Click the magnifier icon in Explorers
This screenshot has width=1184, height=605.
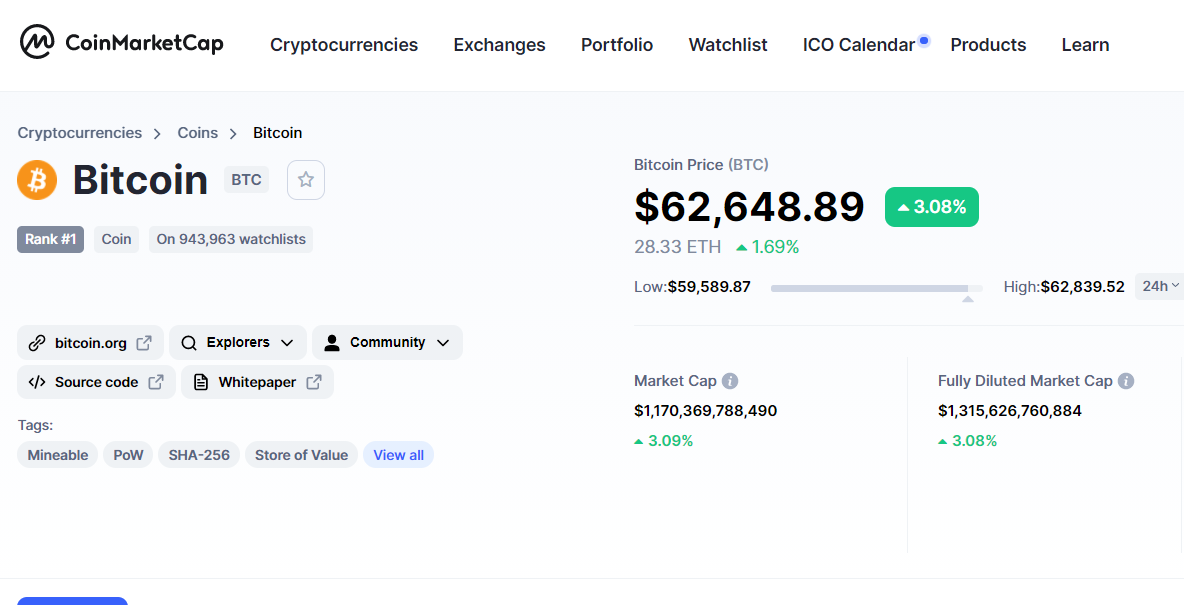[189, 343]
